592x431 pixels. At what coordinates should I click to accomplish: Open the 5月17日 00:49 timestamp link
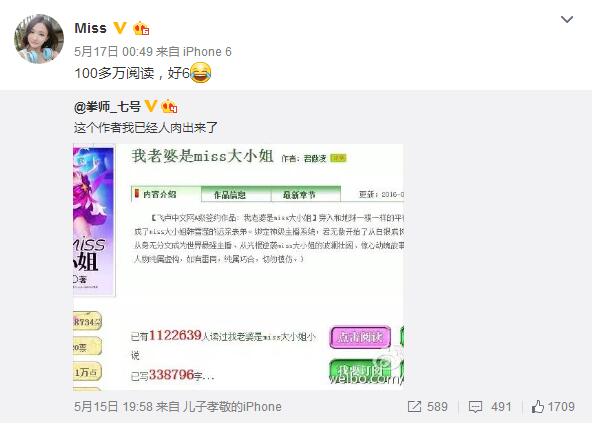coord(113,51)
